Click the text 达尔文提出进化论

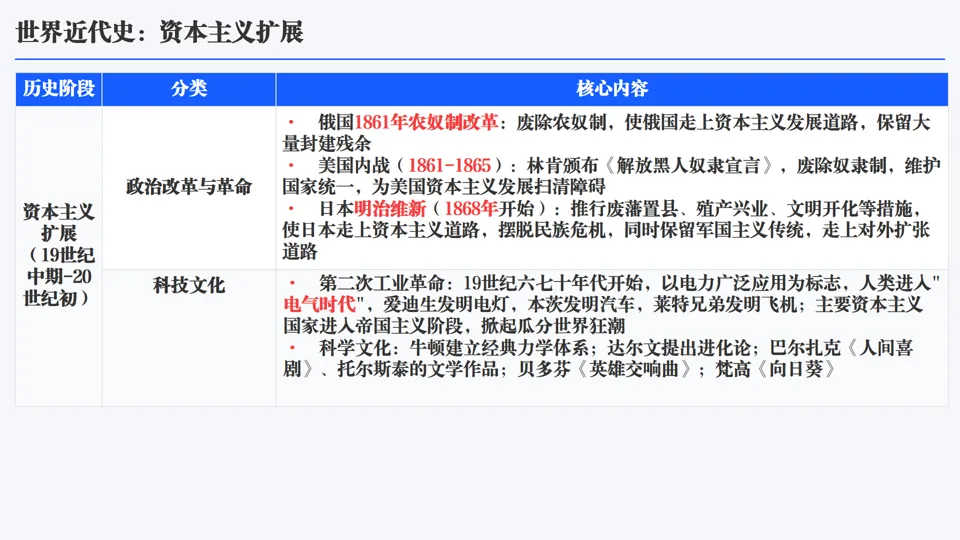[679, 348]
